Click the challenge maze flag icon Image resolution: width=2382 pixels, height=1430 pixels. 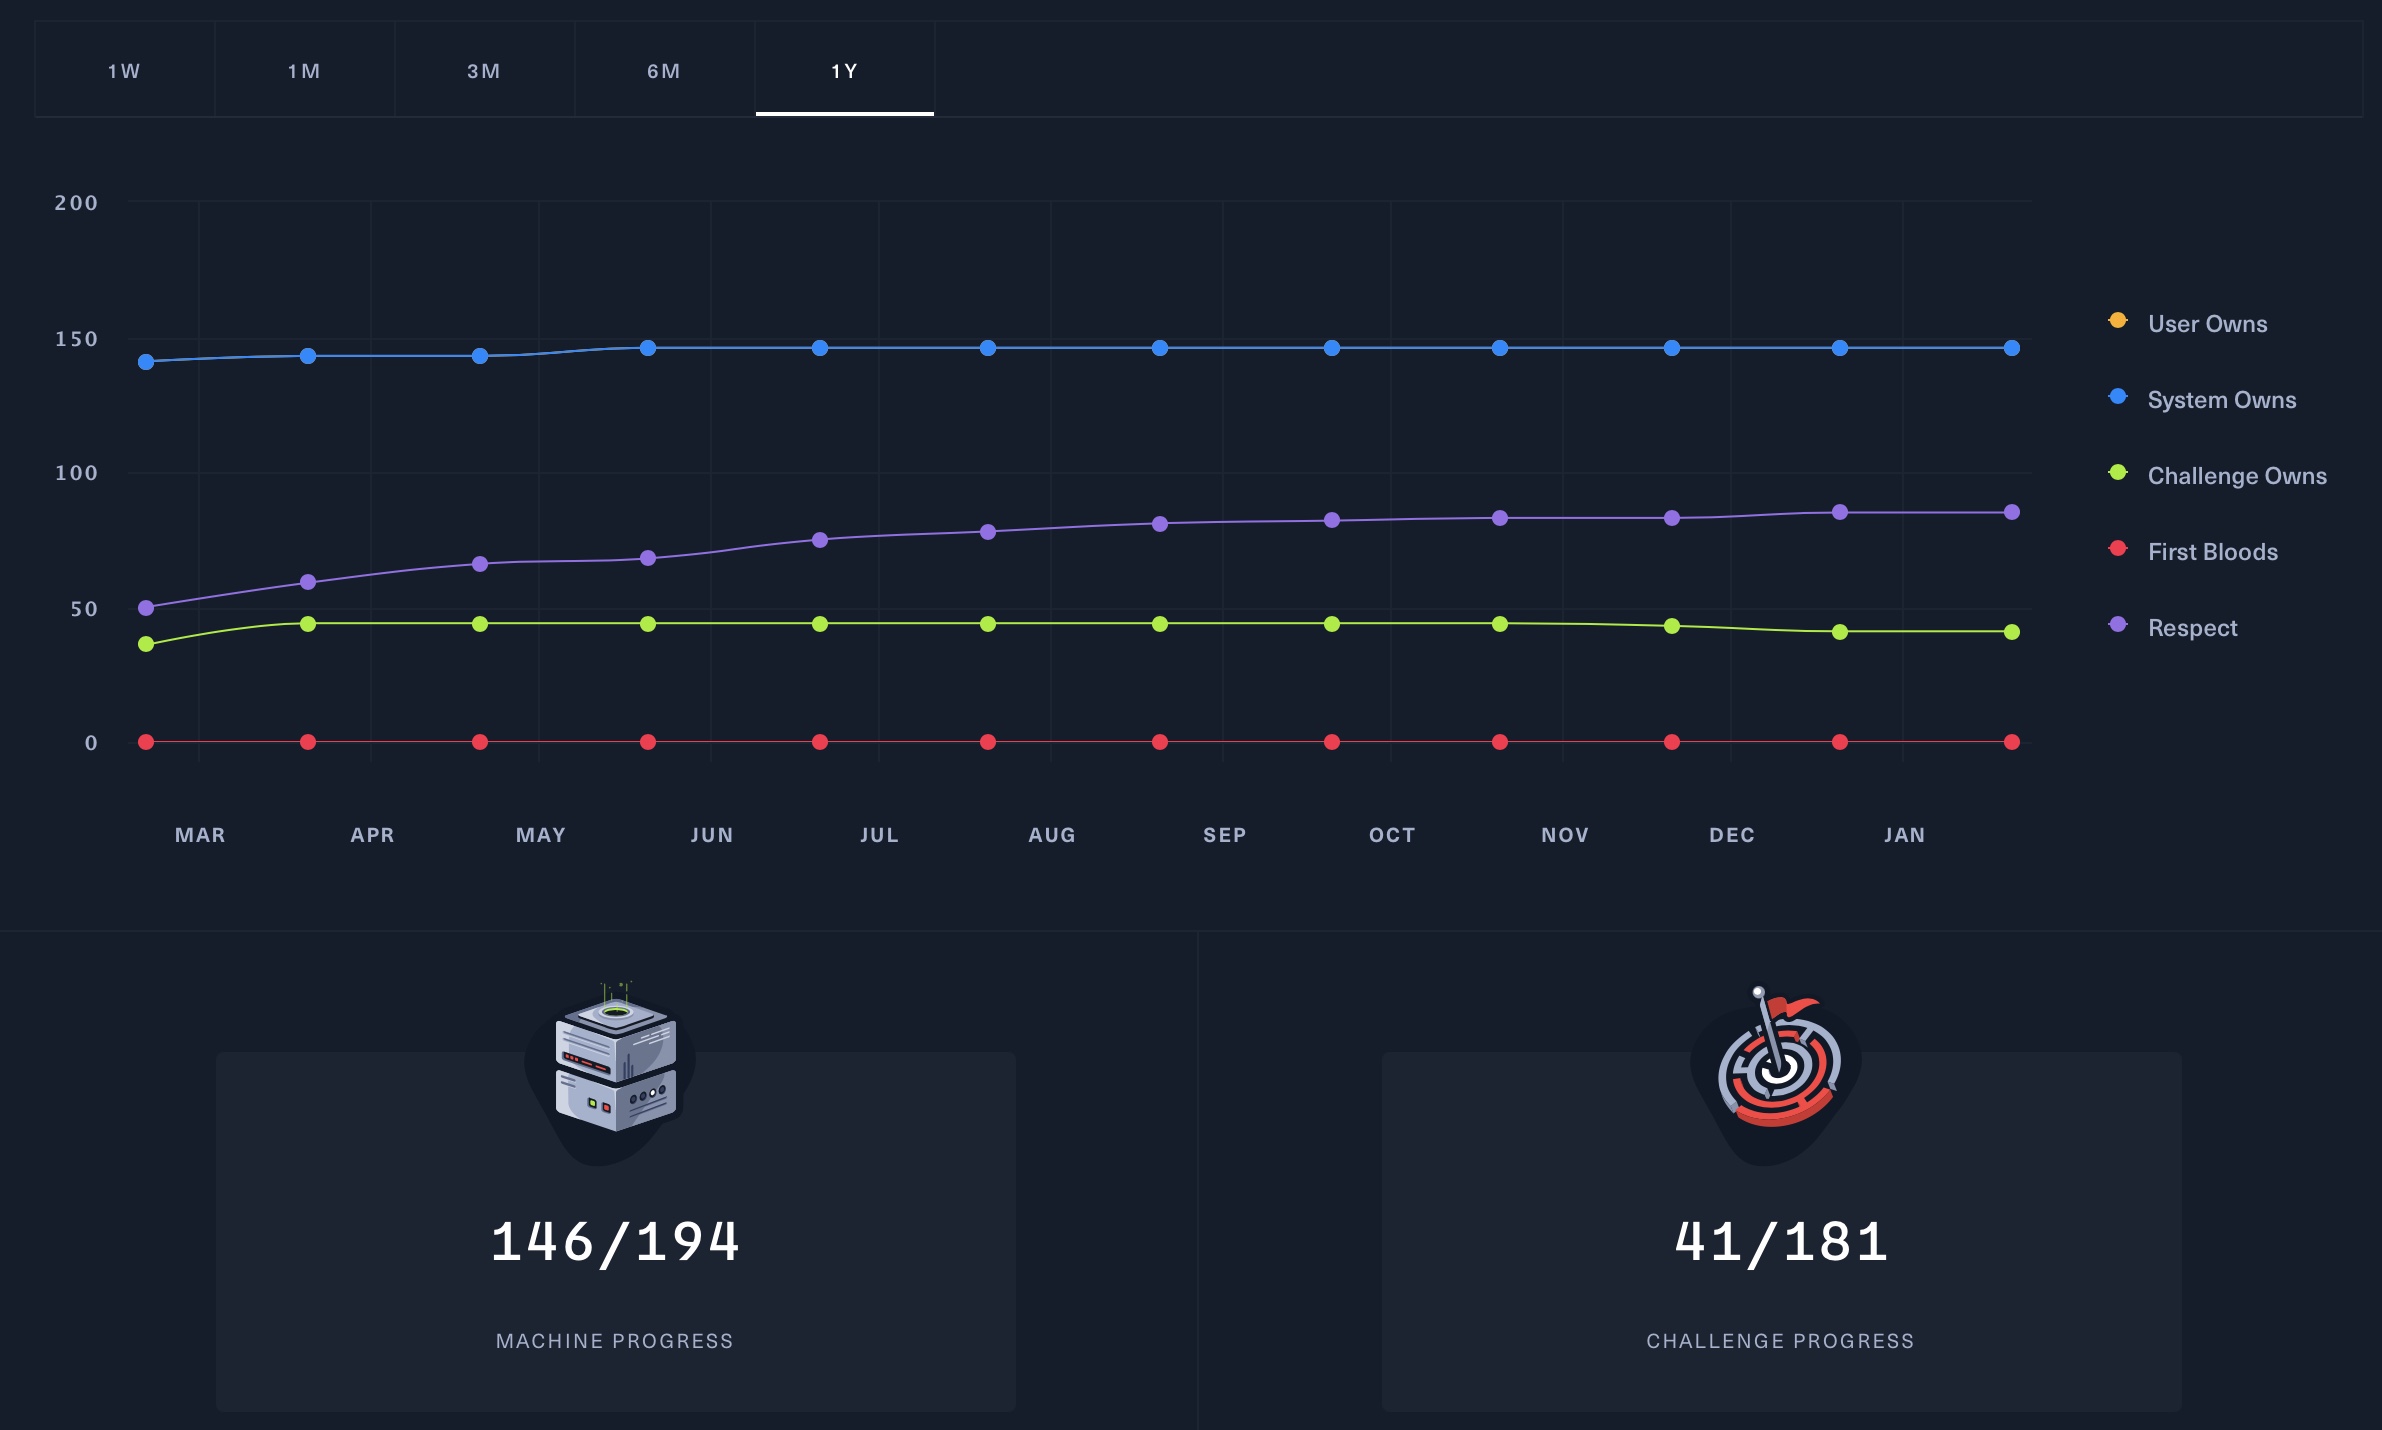pyautogui.click(x=1779, y=1066)
